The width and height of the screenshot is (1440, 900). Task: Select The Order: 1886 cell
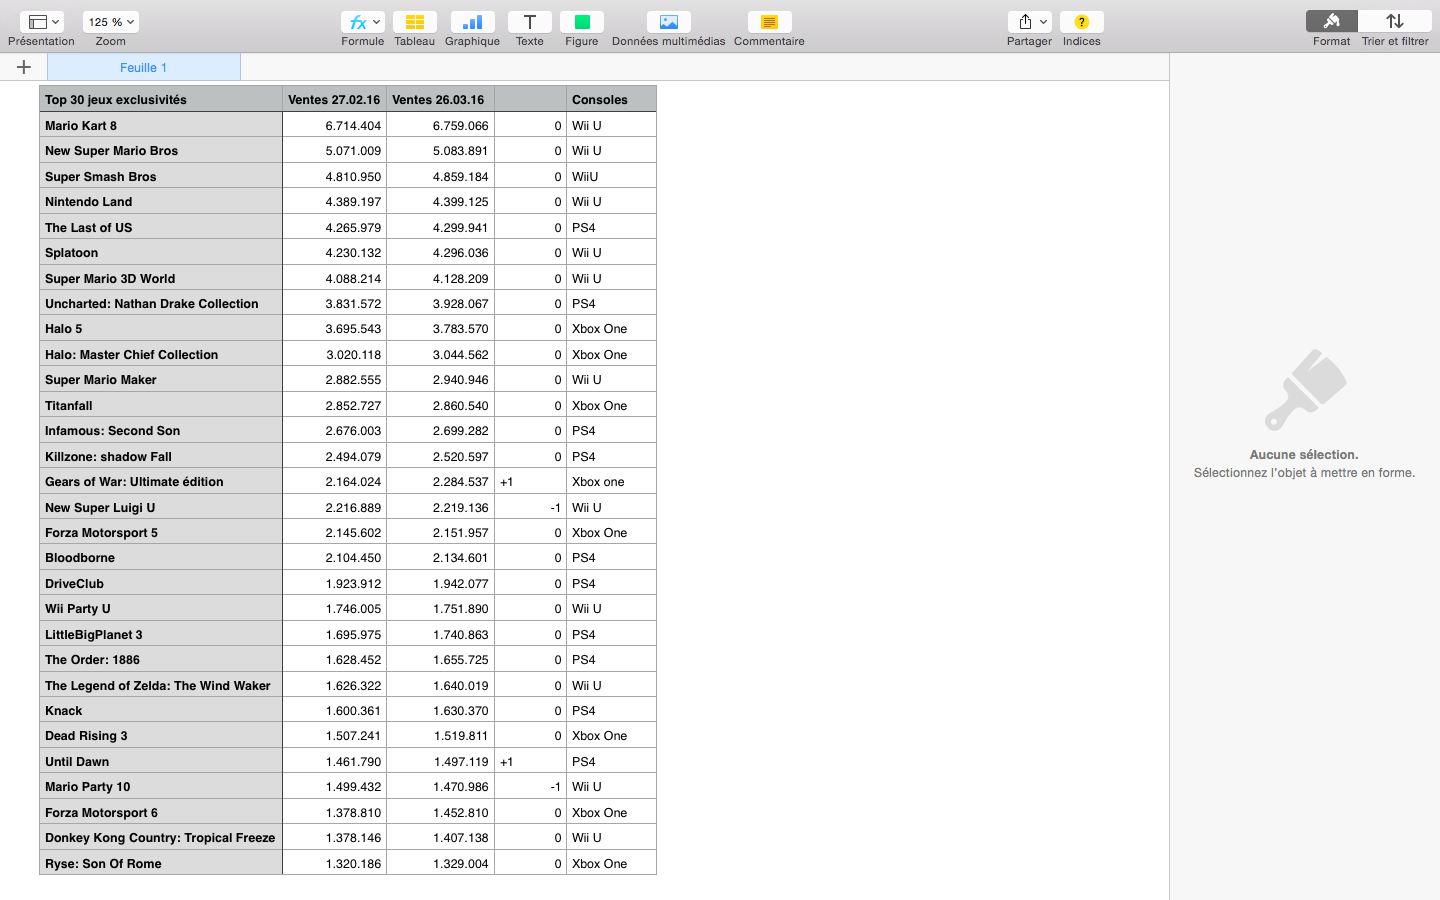[x=161, y=659]
